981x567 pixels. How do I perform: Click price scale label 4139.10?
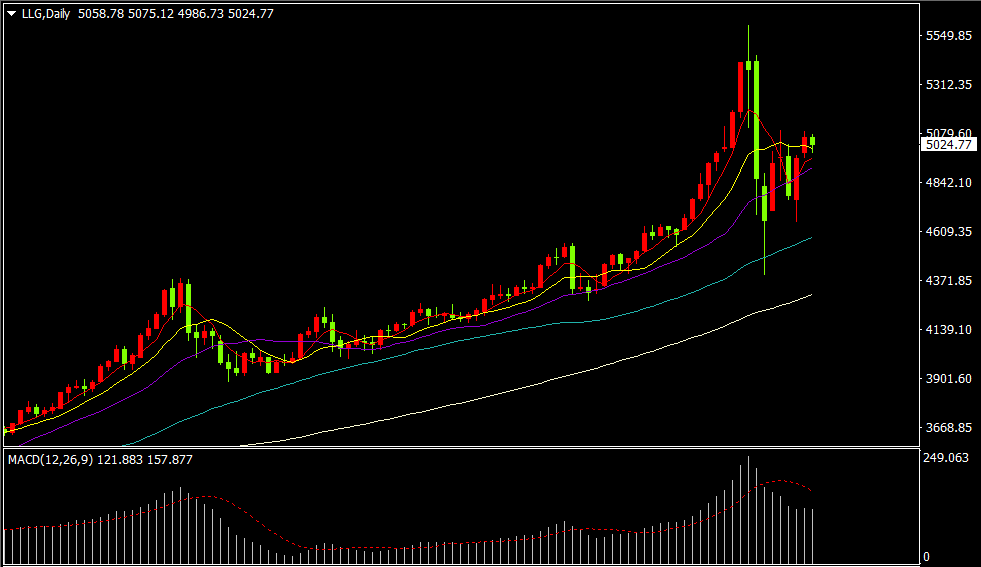(948, 330)
